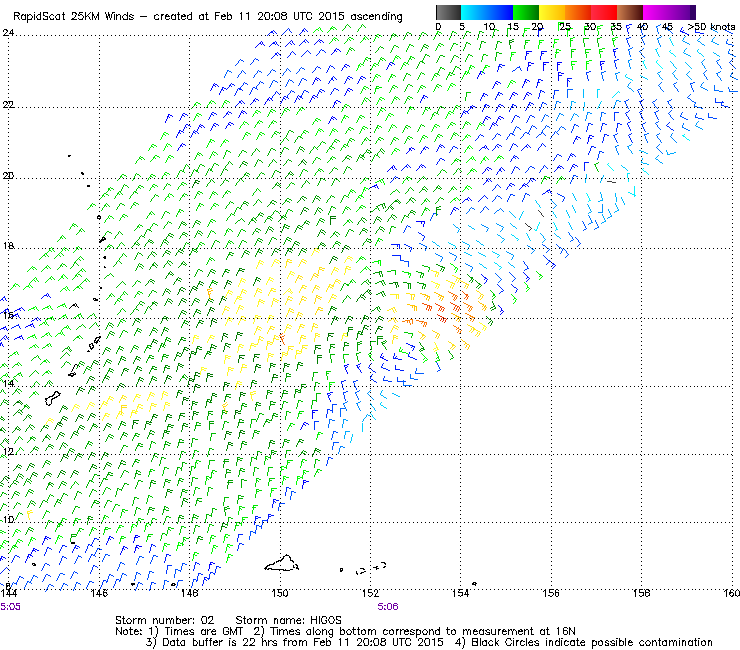Select the red 30-35 knots legend segment
Screen dimensions: 740x650
click(604, 12)
